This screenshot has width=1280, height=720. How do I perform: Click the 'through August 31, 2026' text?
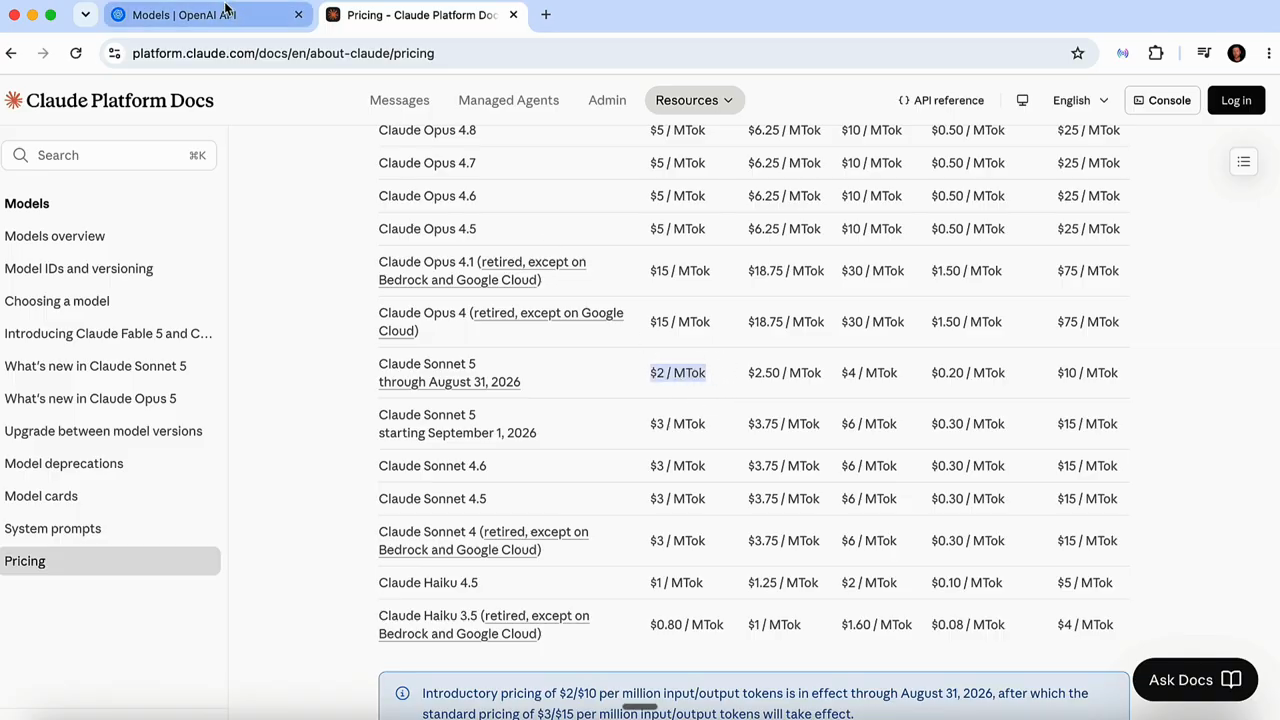(449, 382)
